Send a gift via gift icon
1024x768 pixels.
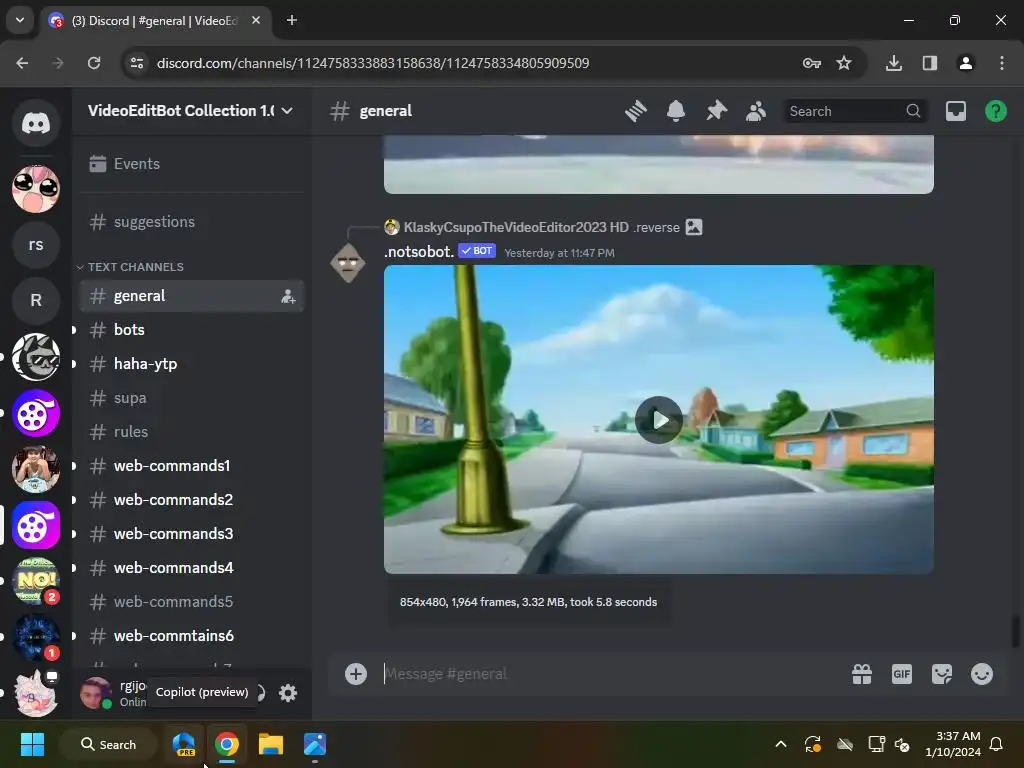862,673
